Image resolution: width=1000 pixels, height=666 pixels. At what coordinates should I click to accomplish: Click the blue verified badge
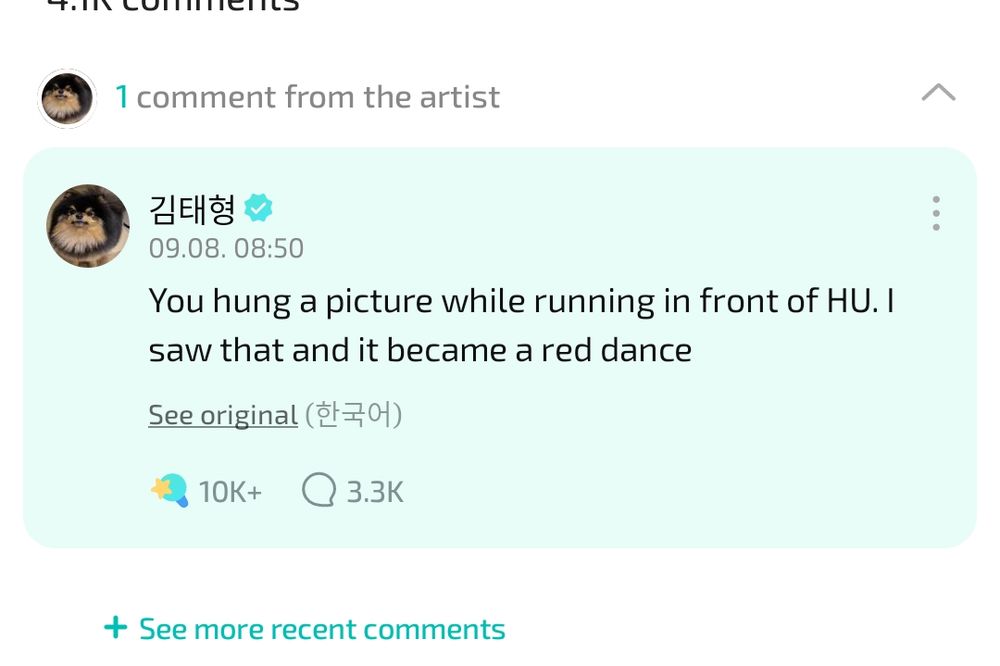coord(259,209)
